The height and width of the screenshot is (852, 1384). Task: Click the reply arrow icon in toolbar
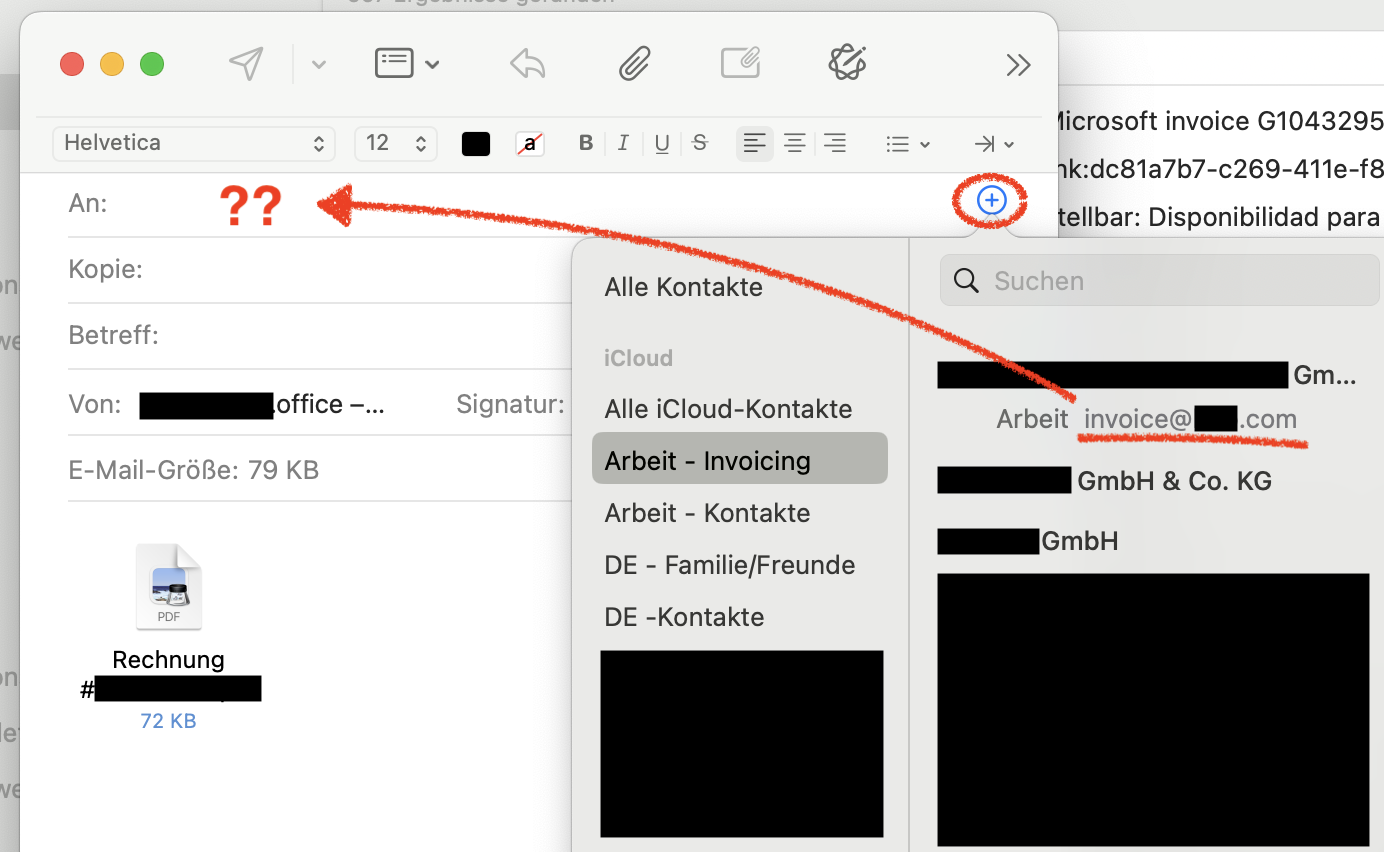click(x=528, y=64)
